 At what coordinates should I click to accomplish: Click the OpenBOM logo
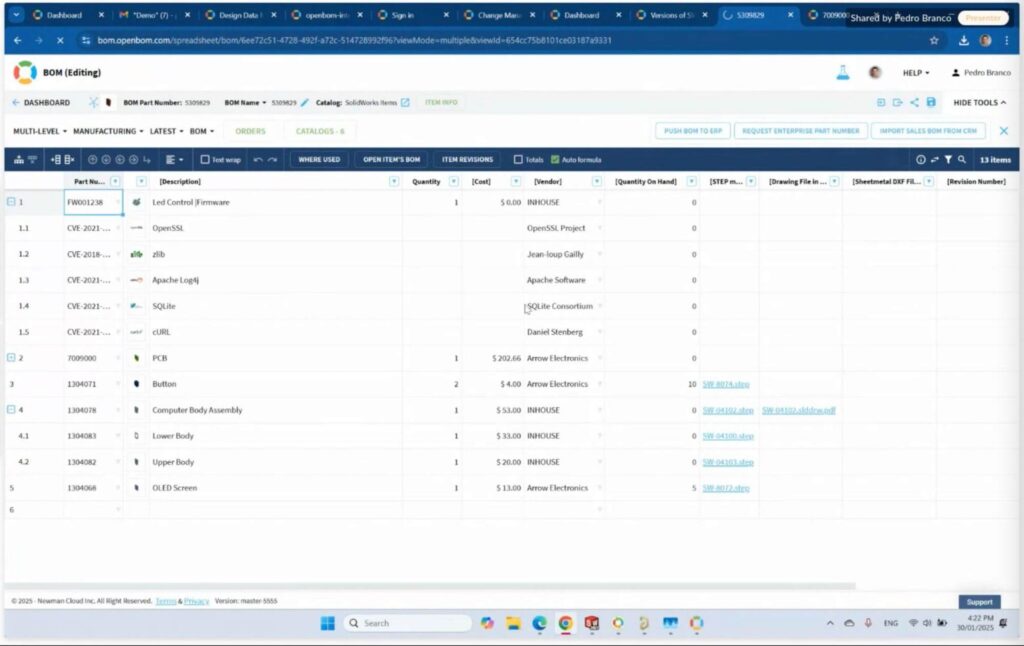pos(25,73)
